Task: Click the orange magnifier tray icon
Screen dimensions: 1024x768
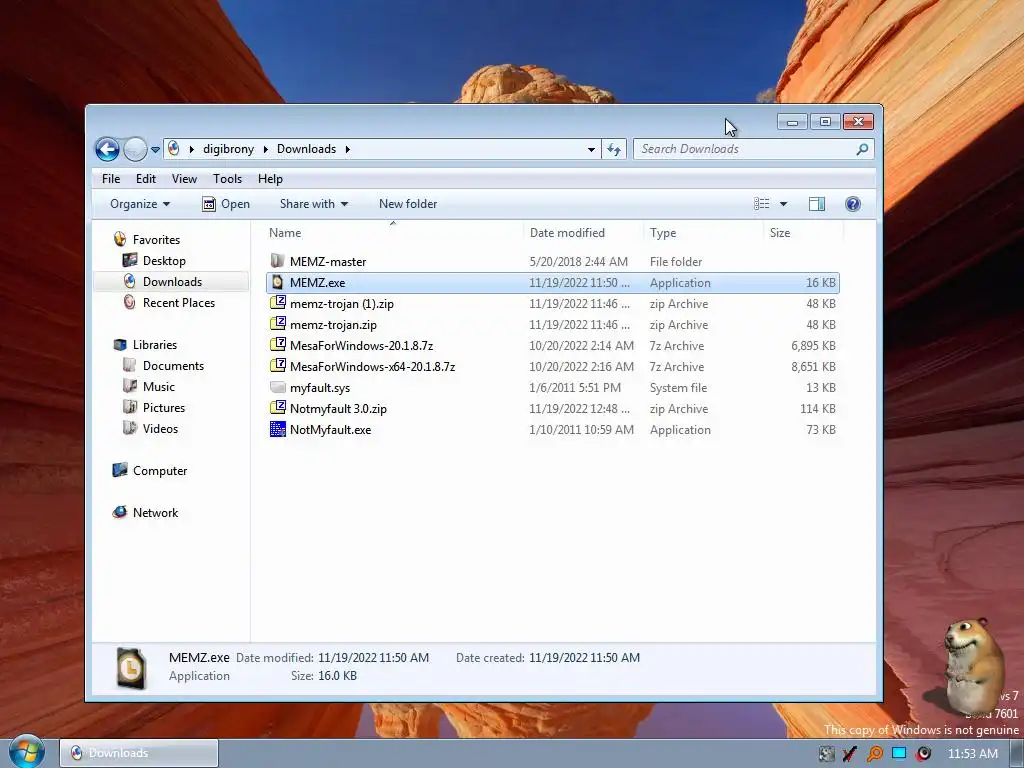Action: coord(874,754)
